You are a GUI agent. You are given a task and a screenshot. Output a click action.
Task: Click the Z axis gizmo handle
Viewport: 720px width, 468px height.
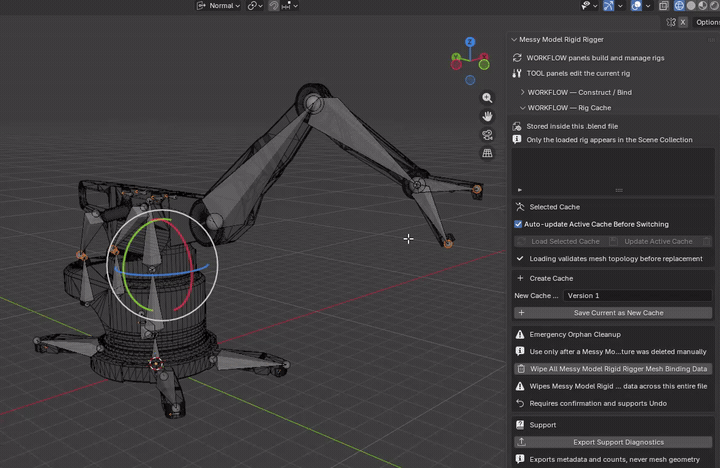[x=470, y=42]
